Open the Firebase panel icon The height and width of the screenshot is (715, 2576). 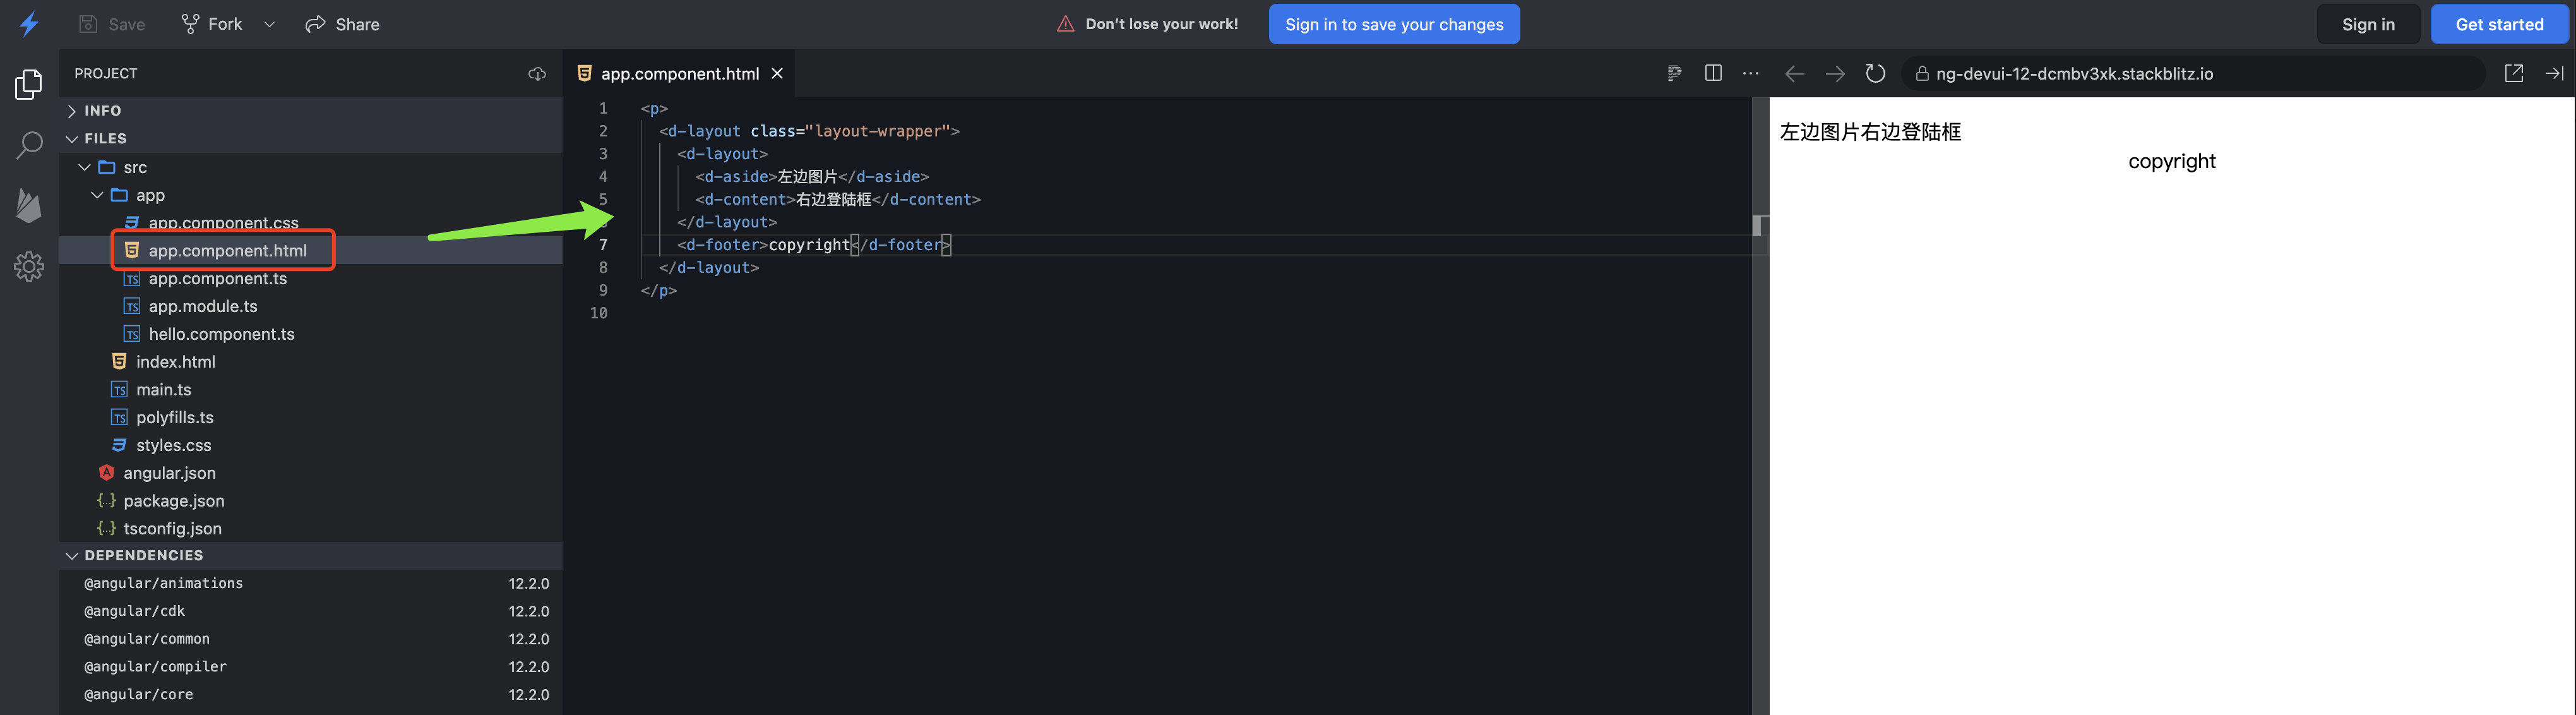(29, 205)
